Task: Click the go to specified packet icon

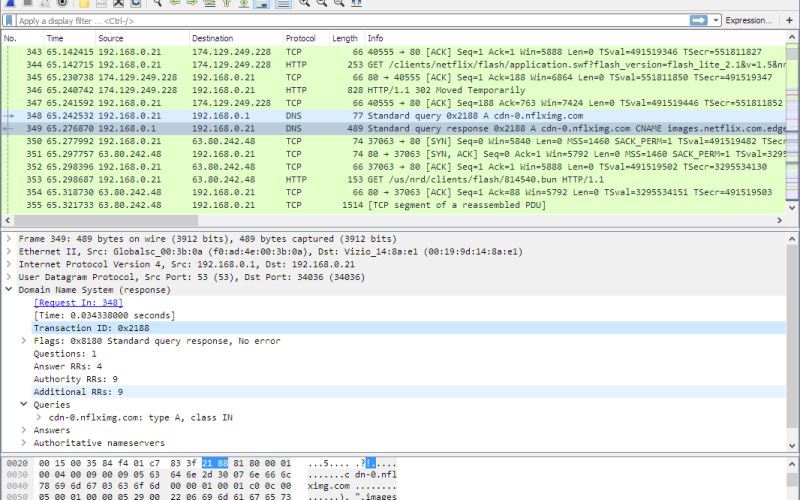Action: coord(209,3)
